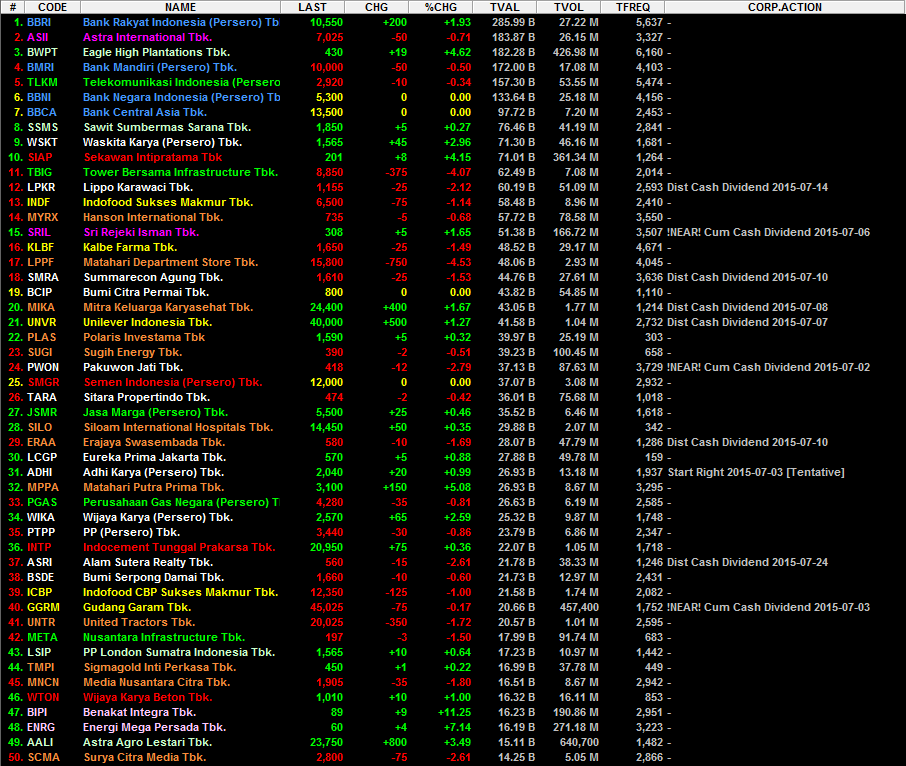This screenshot has height=766, width=906.
Task: Select Siloam International Hospitals Tbk. name
Action: (179, 427)
